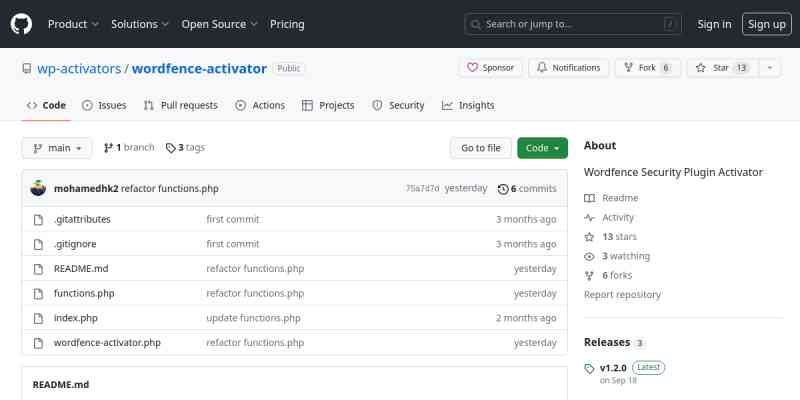View the 6 commits history

pos(527,188)
